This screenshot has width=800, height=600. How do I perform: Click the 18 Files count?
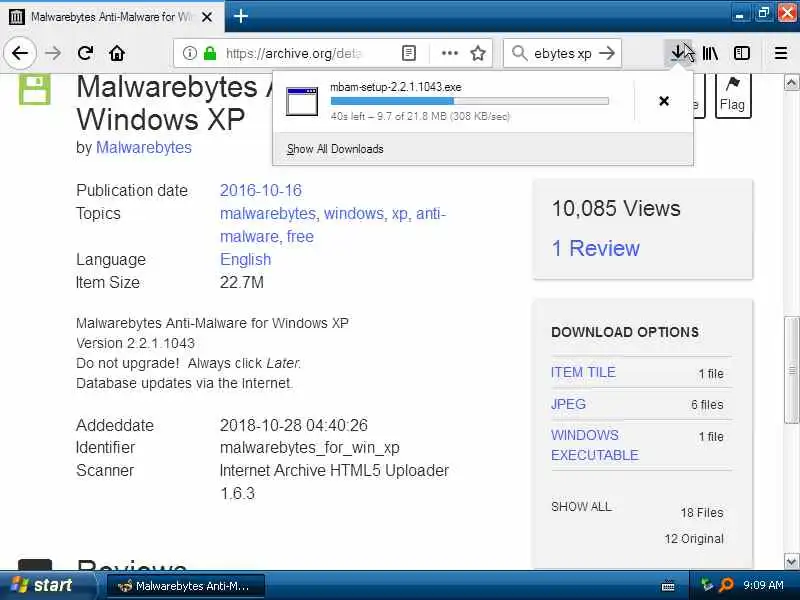(x=702, y=513)
